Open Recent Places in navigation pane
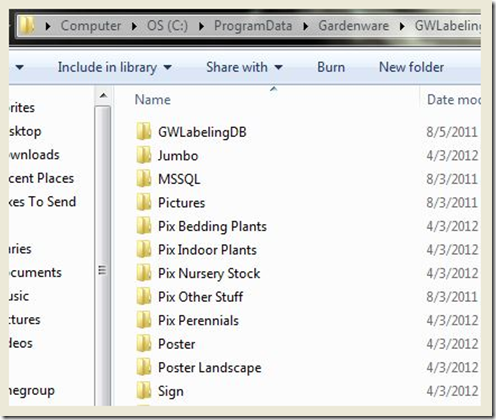 coord(41,178)
